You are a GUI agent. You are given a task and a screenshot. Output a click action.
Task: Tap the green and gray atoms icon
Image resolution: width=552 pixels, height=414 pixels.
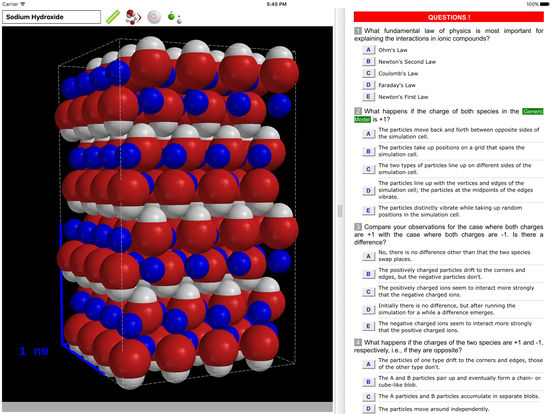point(175,17)
